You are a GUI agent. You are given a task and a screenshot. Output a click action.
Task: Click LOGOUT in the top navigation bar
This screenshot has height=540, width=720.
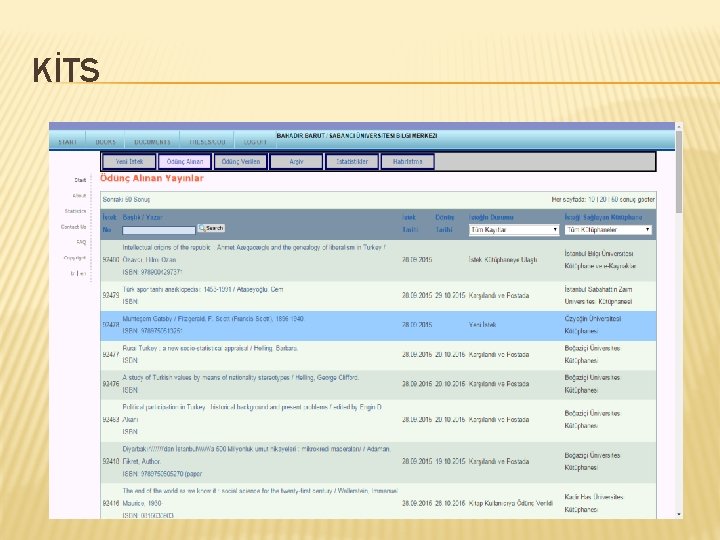tap(255, 142)
